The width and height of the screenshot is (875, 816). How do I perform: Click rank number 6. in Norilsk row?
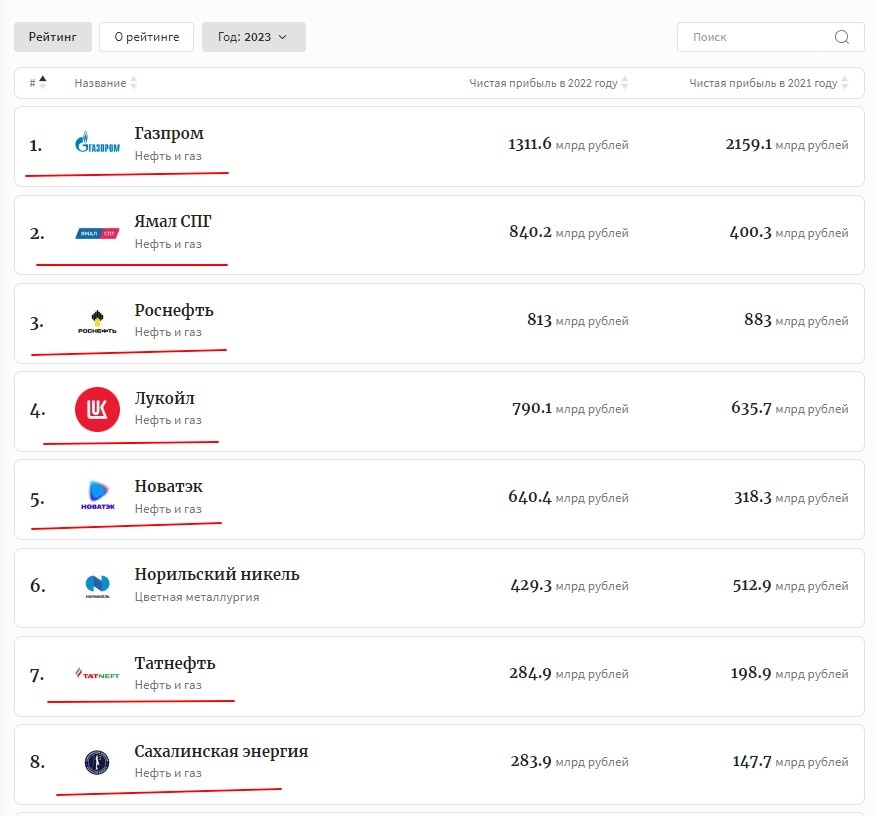click(37, 585)
